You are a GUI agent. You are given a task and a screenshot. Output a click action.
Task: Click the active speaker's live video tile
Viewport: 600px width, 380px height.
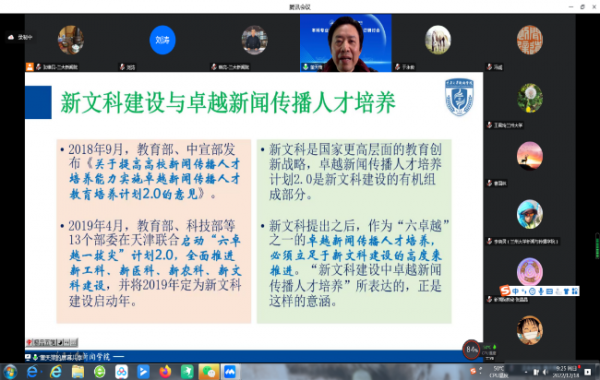[346, 43]
